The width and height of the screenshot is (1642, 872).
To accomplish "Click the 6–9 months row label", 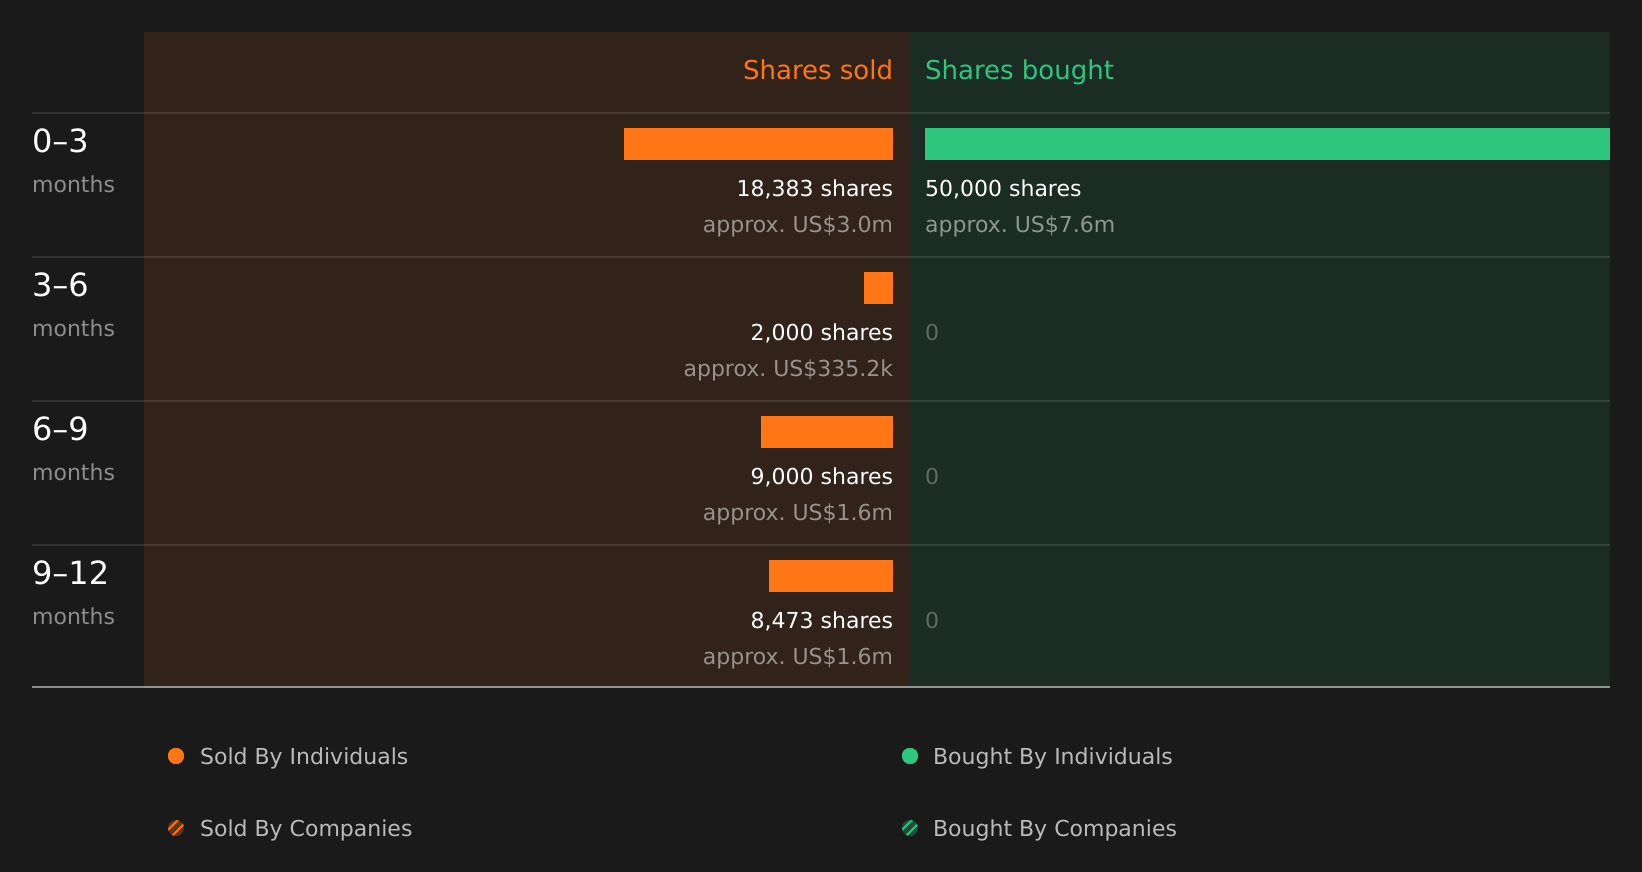I will click(73, 449).
